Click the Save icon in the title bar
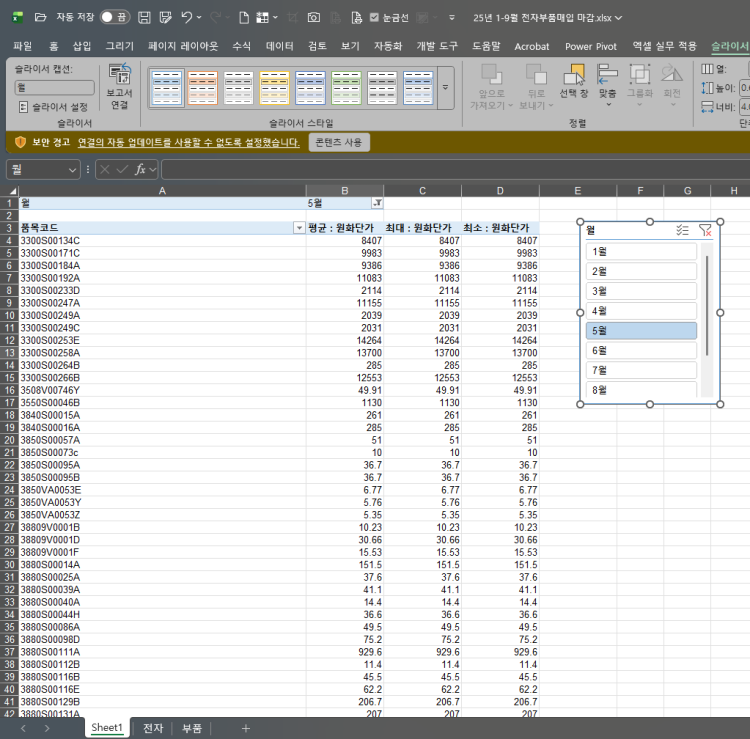The image size is (750, 739). [x=145, y=17]
